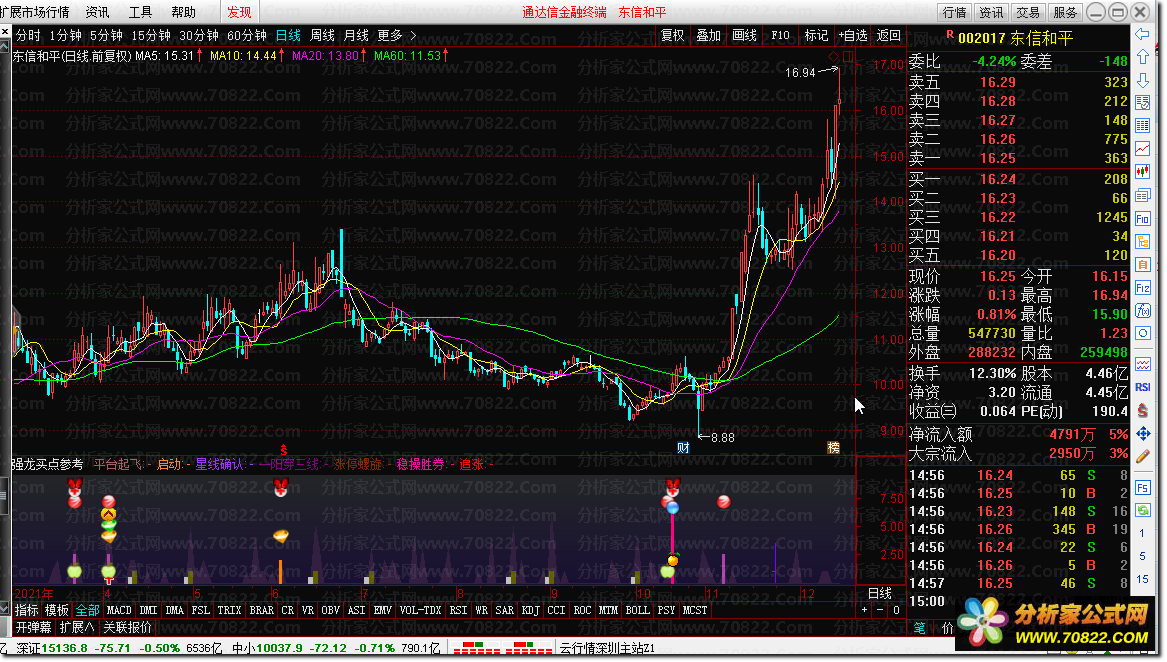
Task: Click the F12 trading icon in sidebar
Action: click(x=1142, y=287)
